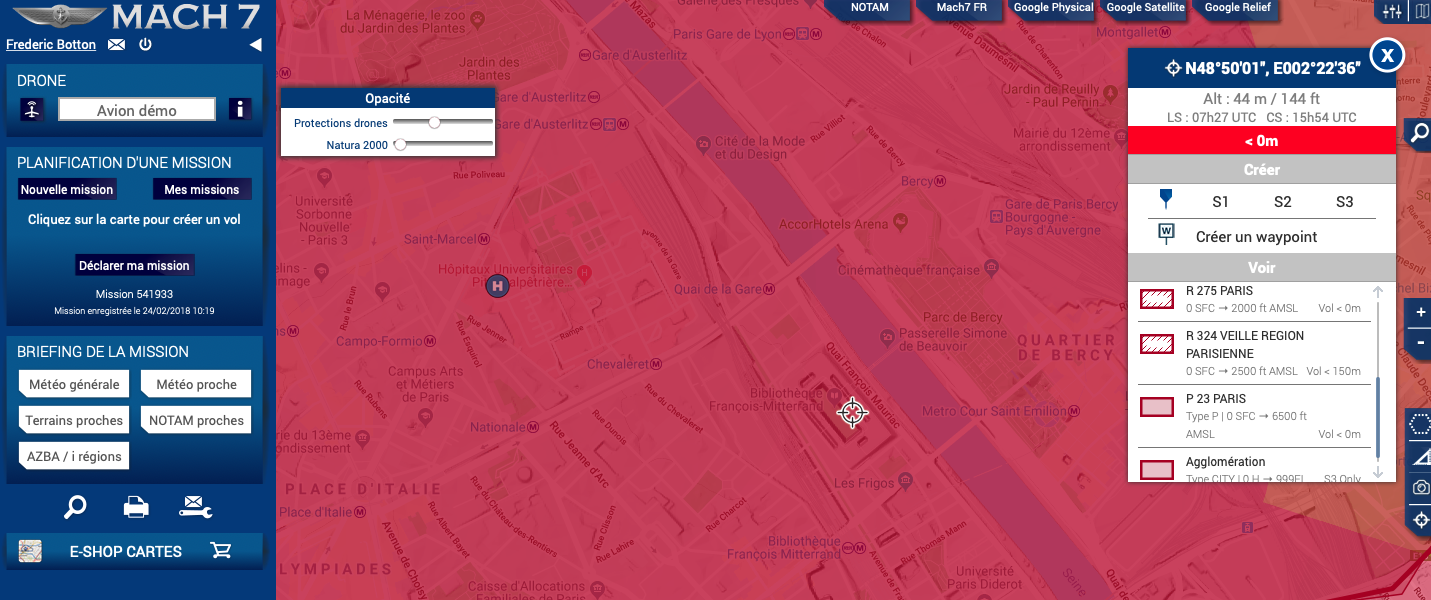Close the location info panel with X

tap(1387, 55)
